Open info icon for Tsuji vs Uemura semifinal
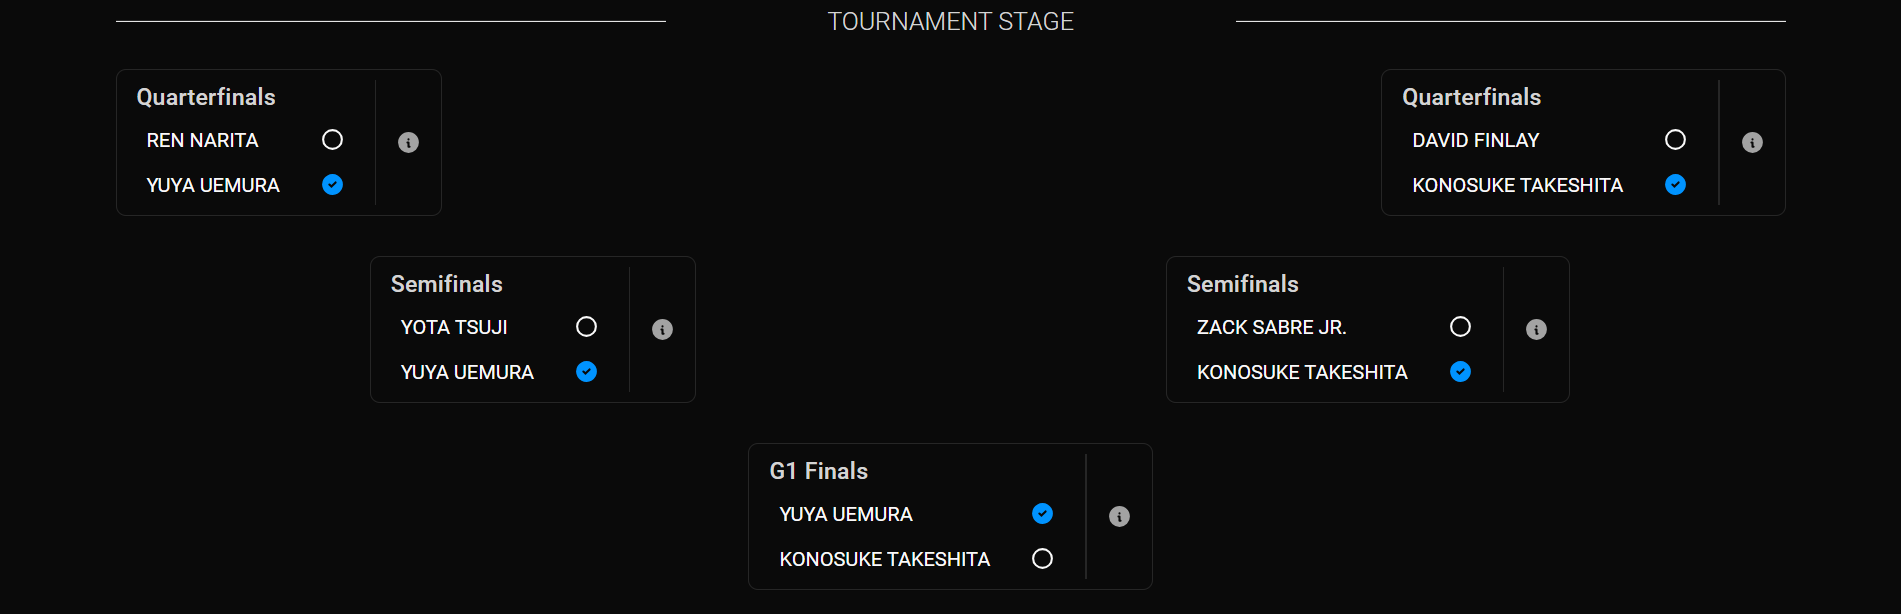The image size is (1901, 614). click(662, 330)
